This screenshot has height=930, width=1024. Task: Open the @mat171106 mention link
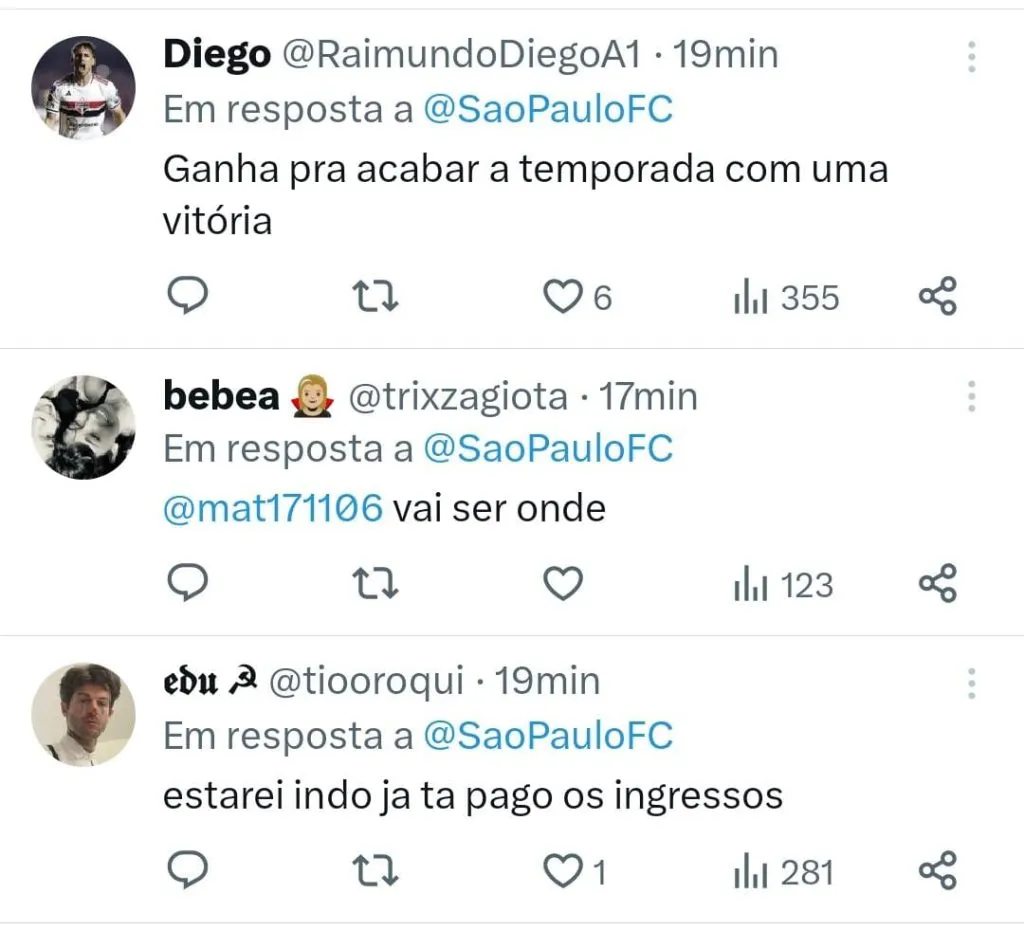pyautogui.click(x=273, y=509)
